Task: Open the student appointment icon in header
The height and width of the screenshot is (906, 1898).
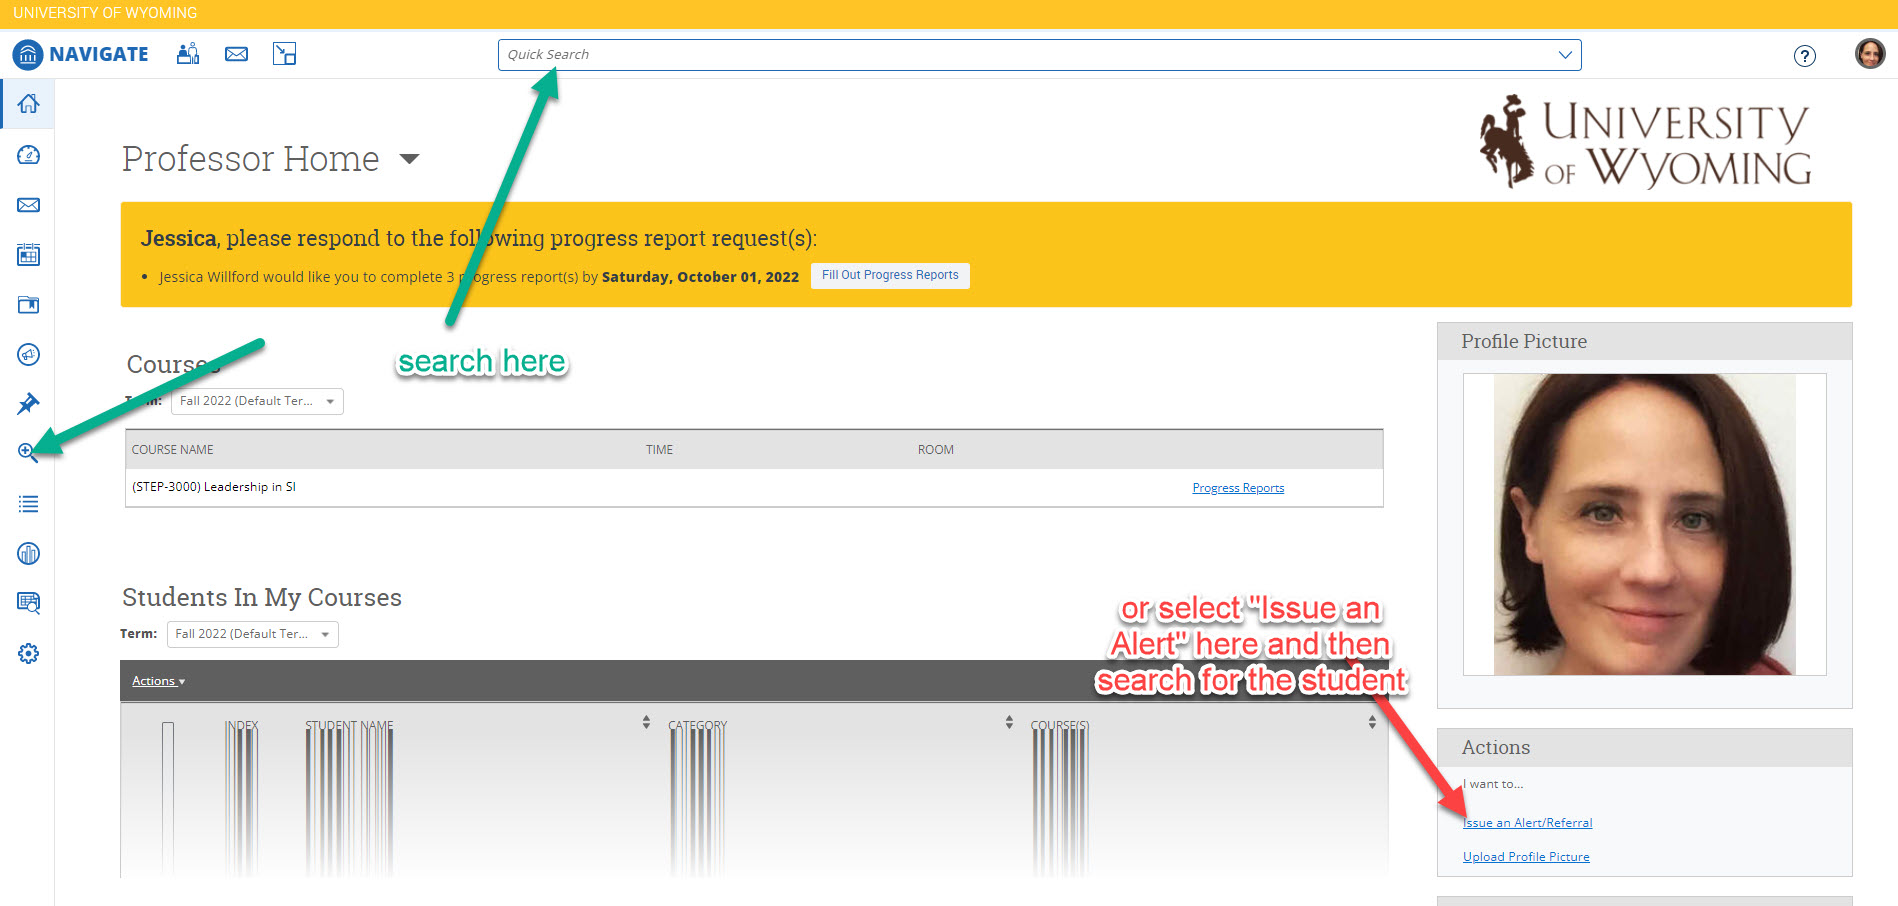Action: click(188, 54)
